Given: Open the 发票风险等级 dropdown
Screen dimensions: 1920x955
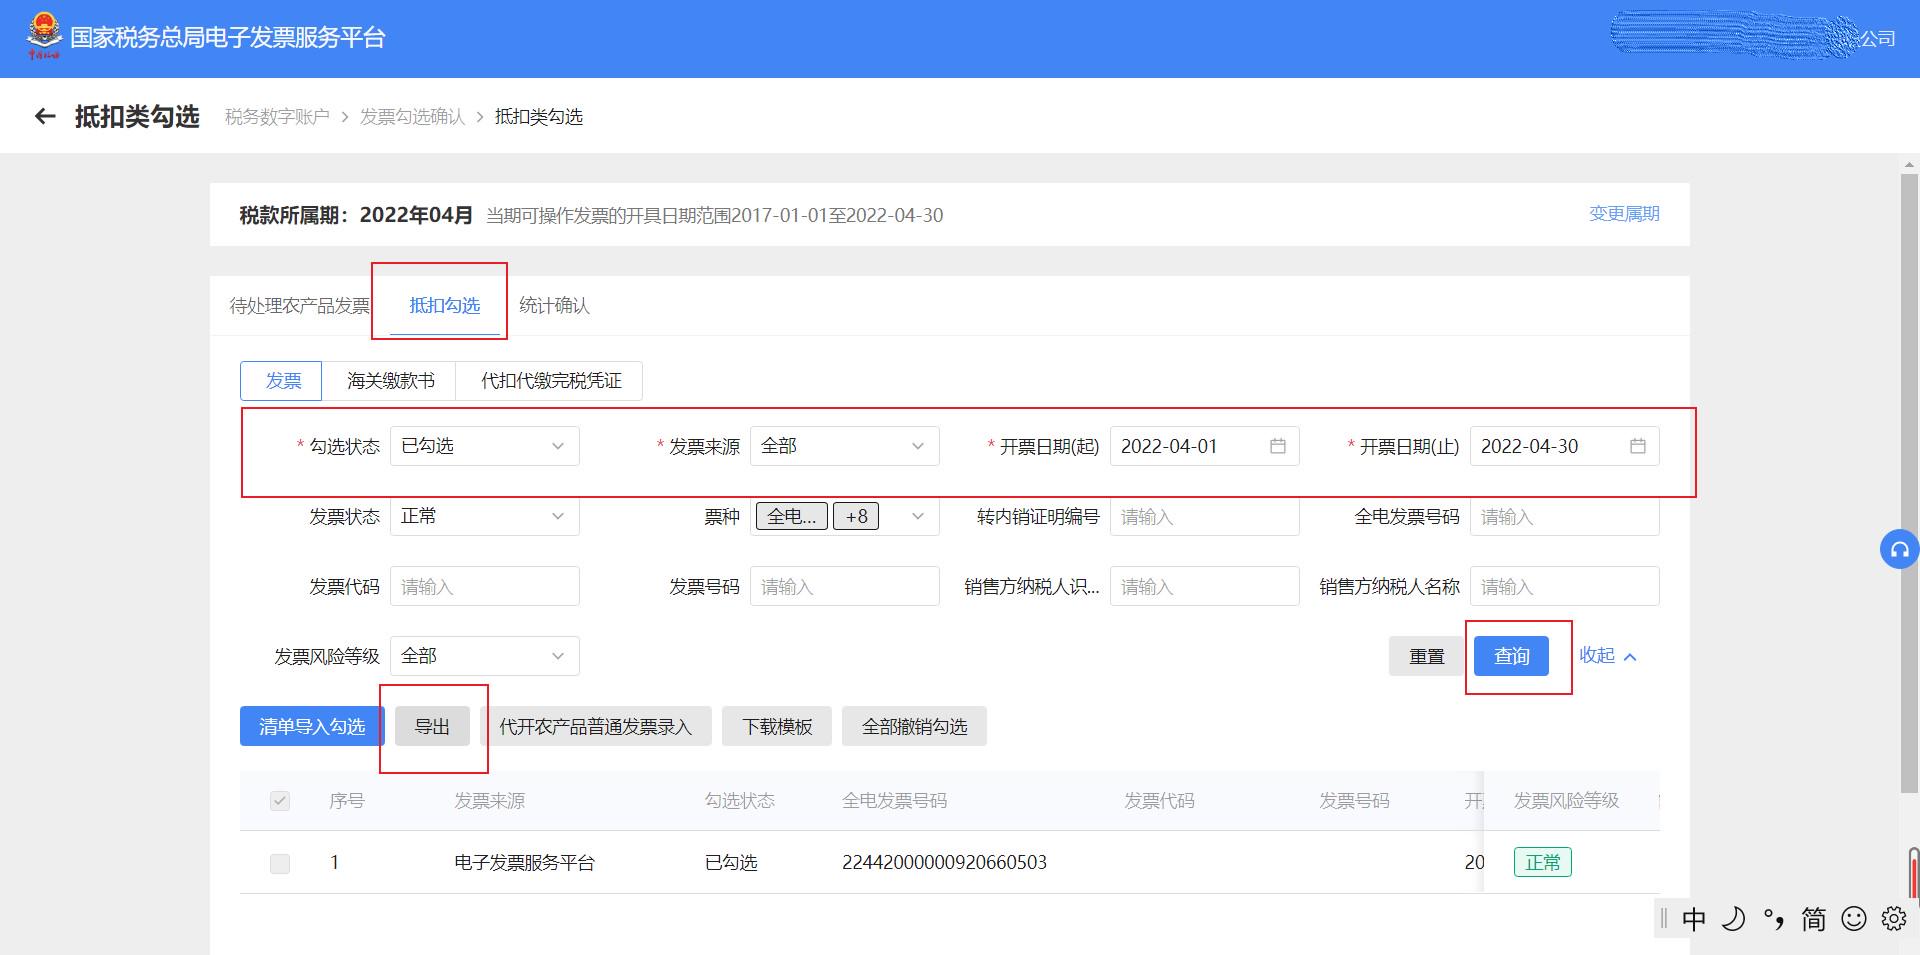Looking at the screenshot, I should coord(485,656).
